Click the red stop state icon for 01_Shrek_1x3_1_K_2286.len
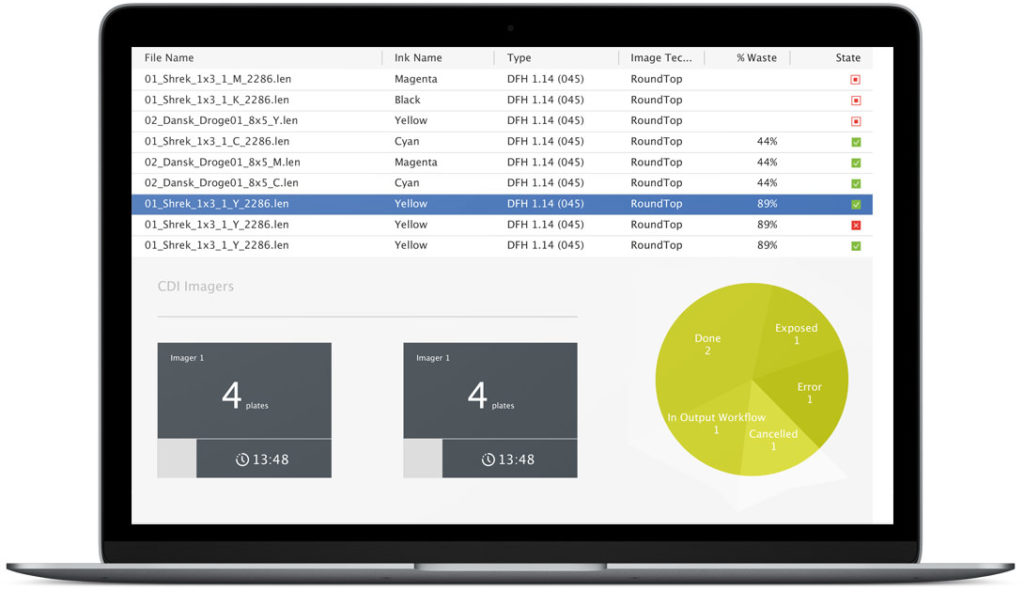This screenshot has width=1024, height=592. (856, 101)
